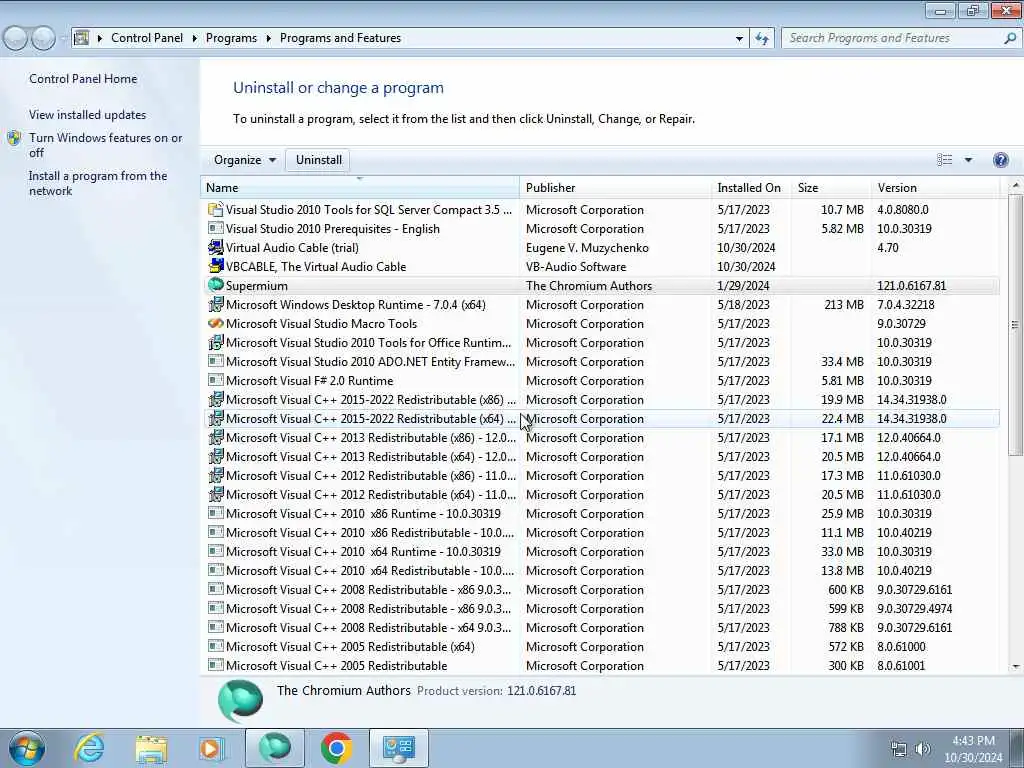1024x768 pixels.
Task: Select Microsoft Visual C++ 2010 x86 Runtime row
Action: pyautogui.click(x=600, y=513)
